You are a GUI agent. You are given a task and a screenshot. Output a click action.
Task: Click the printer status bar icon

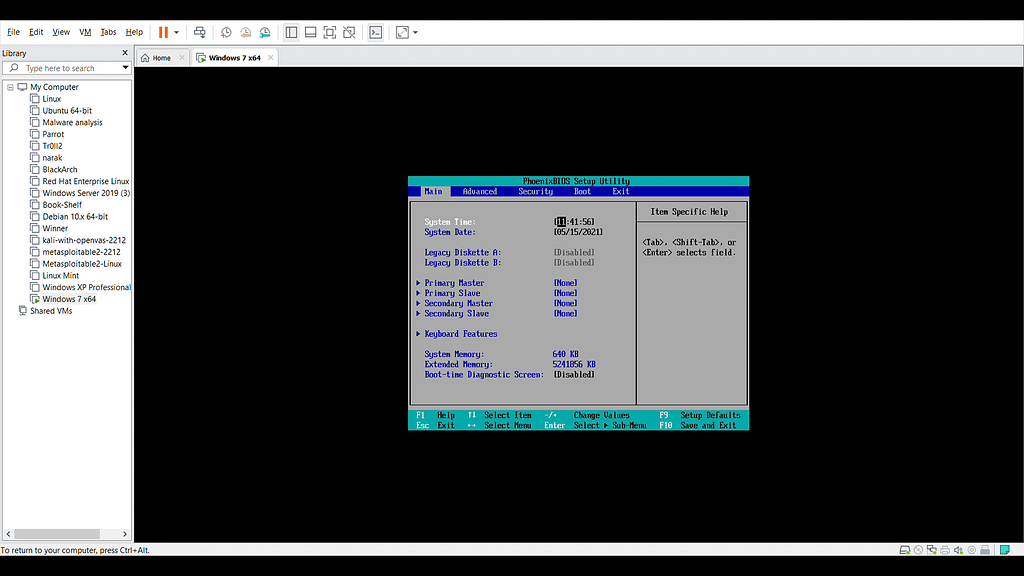[x=945, y=550]
